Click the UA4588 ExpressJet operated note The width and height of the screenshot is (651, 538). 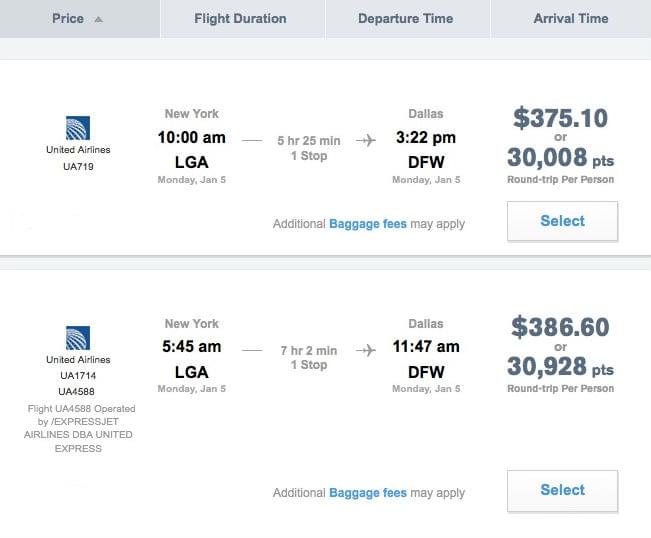[78, 428]
